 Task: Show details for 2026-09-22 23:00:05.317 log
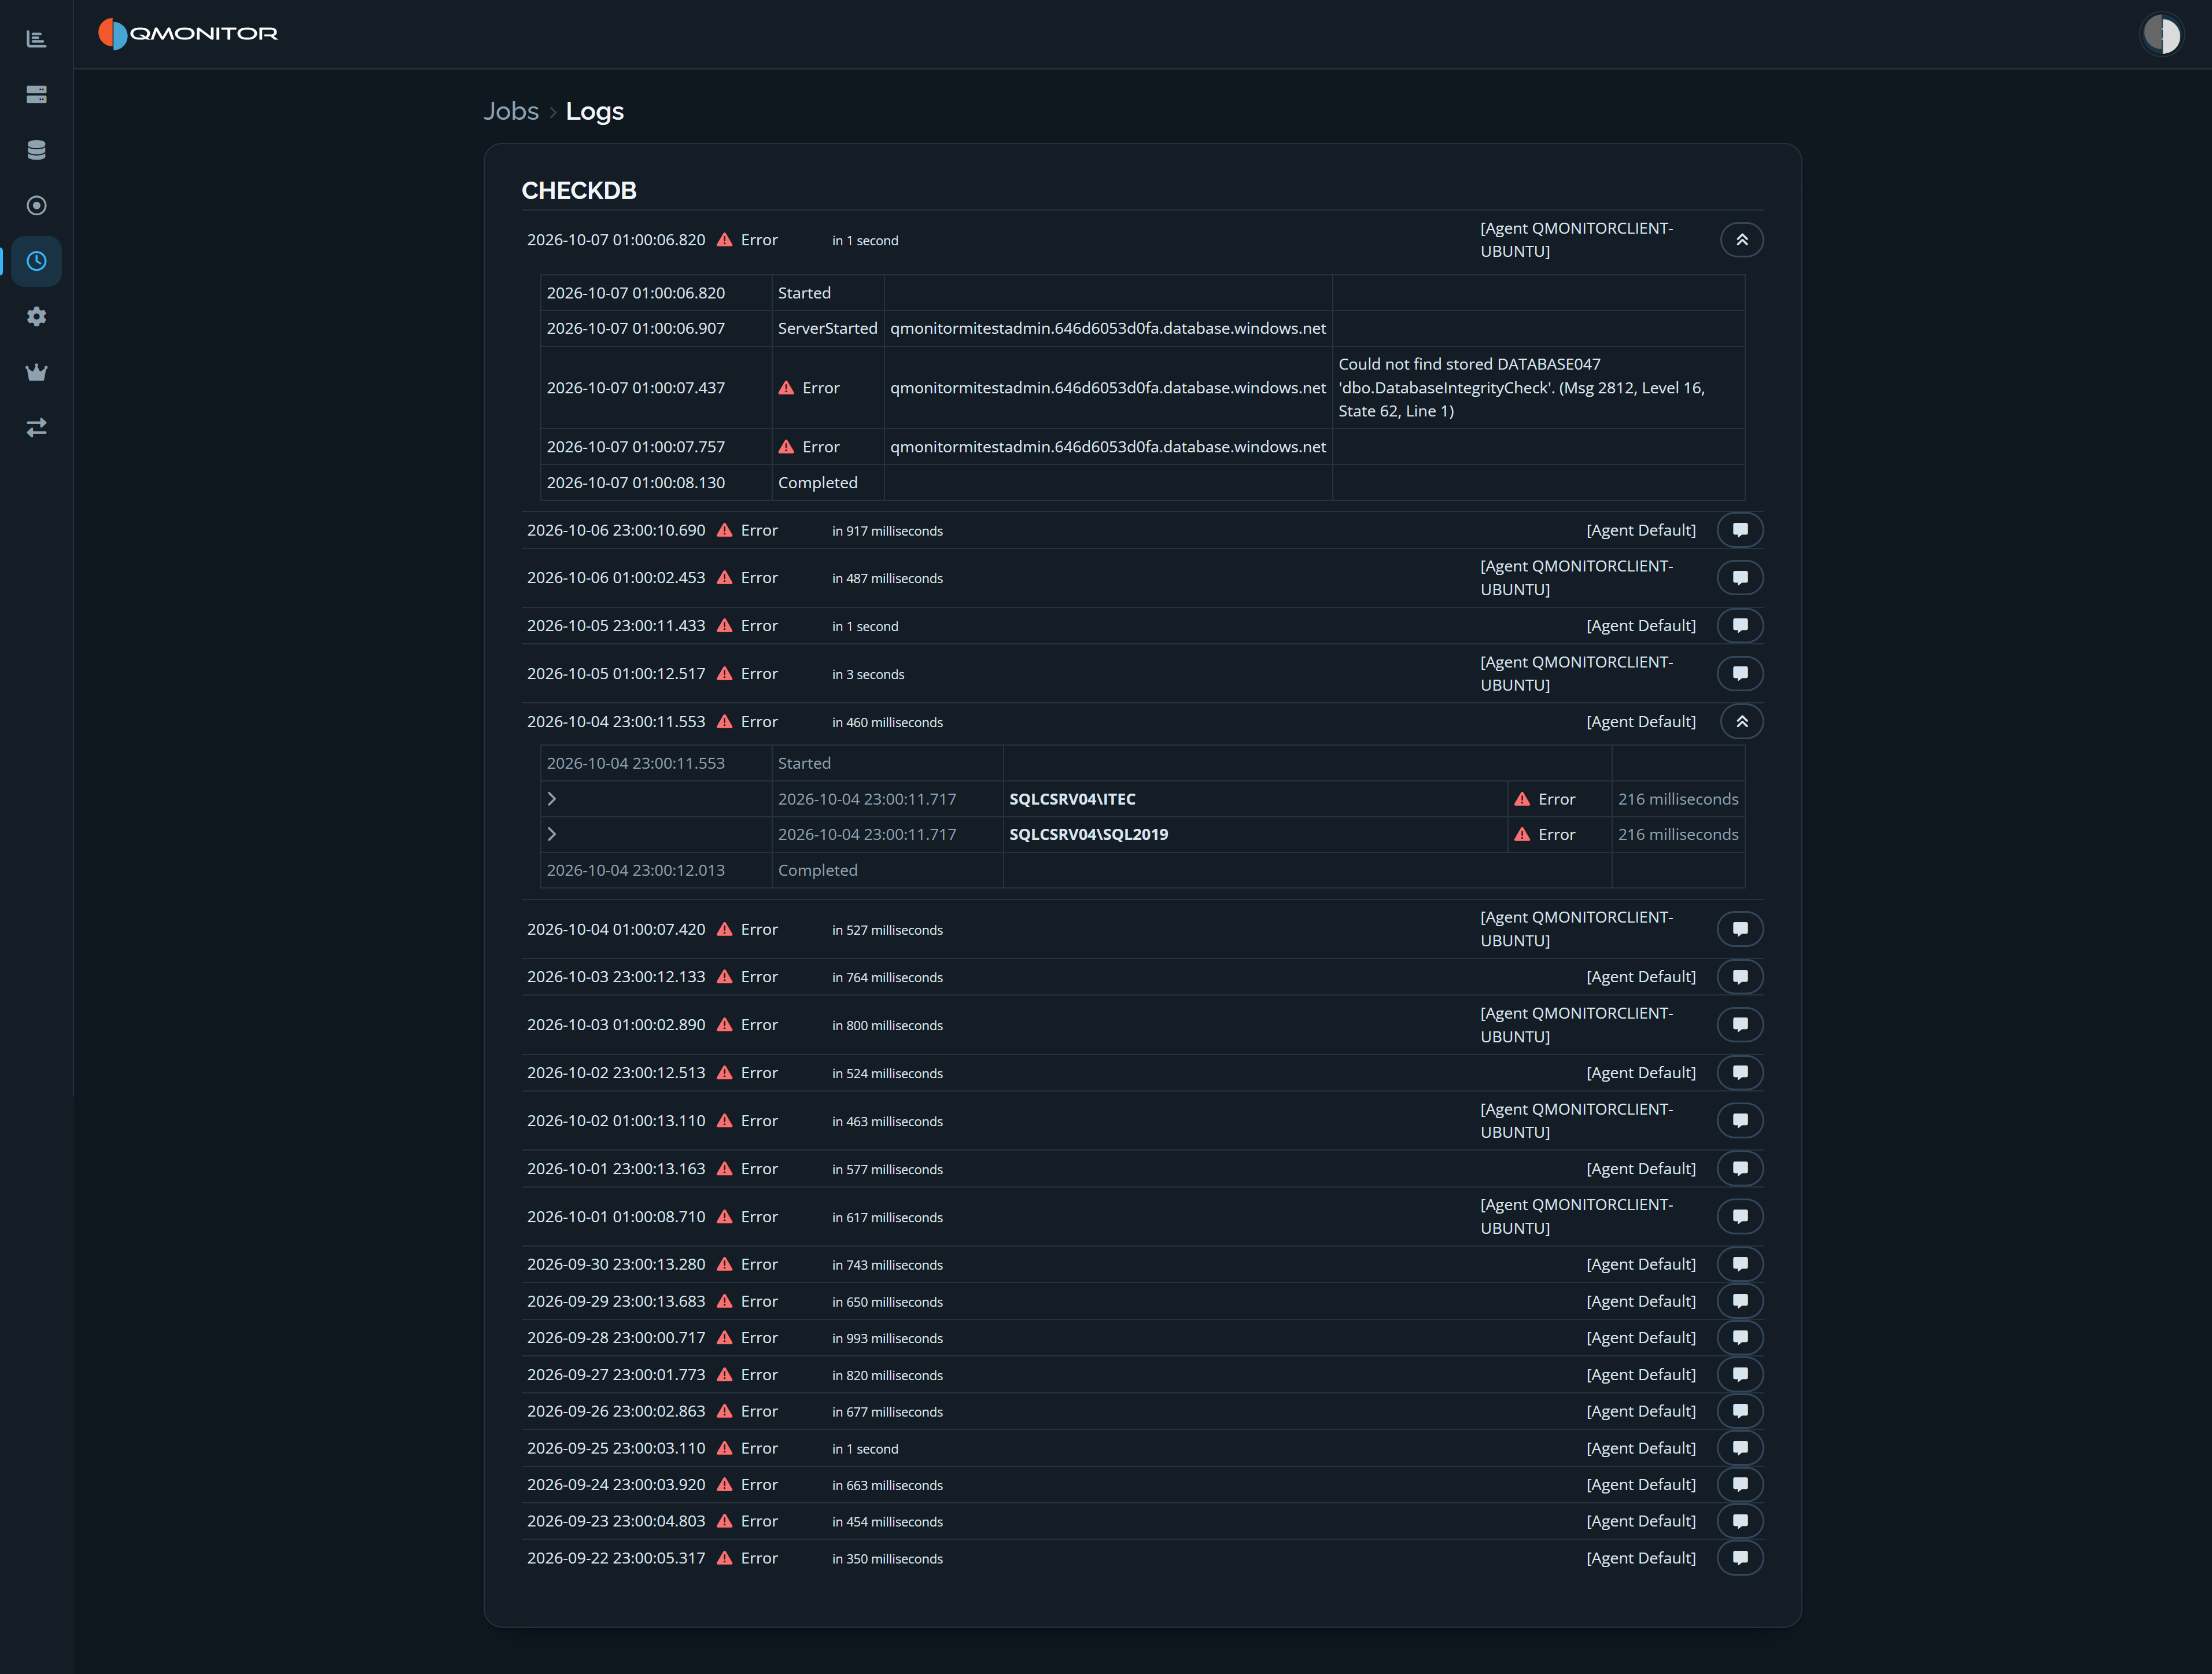pyautogui.click(x=1740, y=1558)
